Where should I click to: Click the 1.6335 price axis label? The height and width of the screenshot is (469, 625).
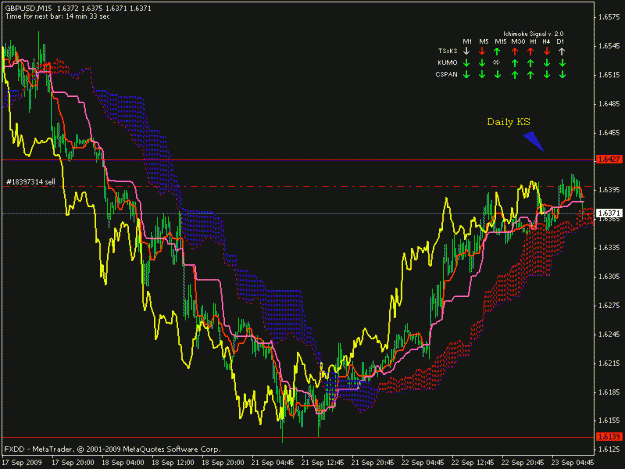609,248
